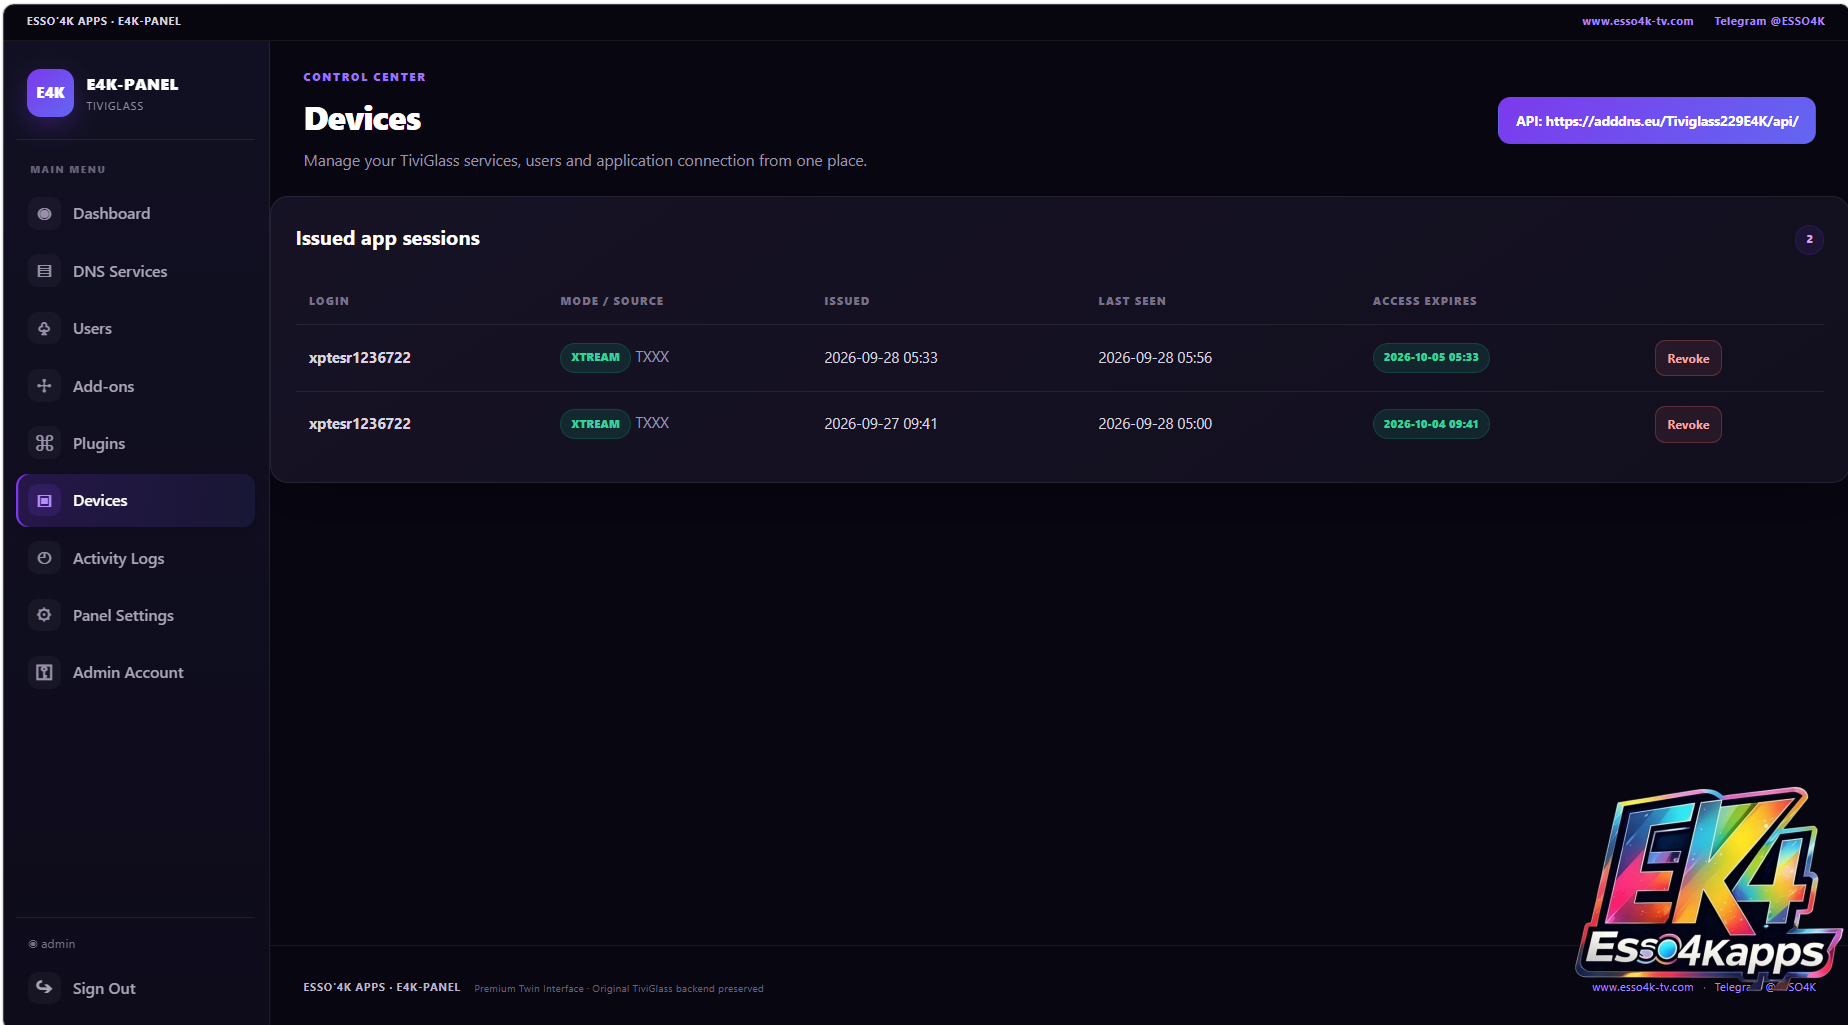This screenshot has height=1025, width=1848.
Task: Open the Users section
Action: click(x=136, y=328)
